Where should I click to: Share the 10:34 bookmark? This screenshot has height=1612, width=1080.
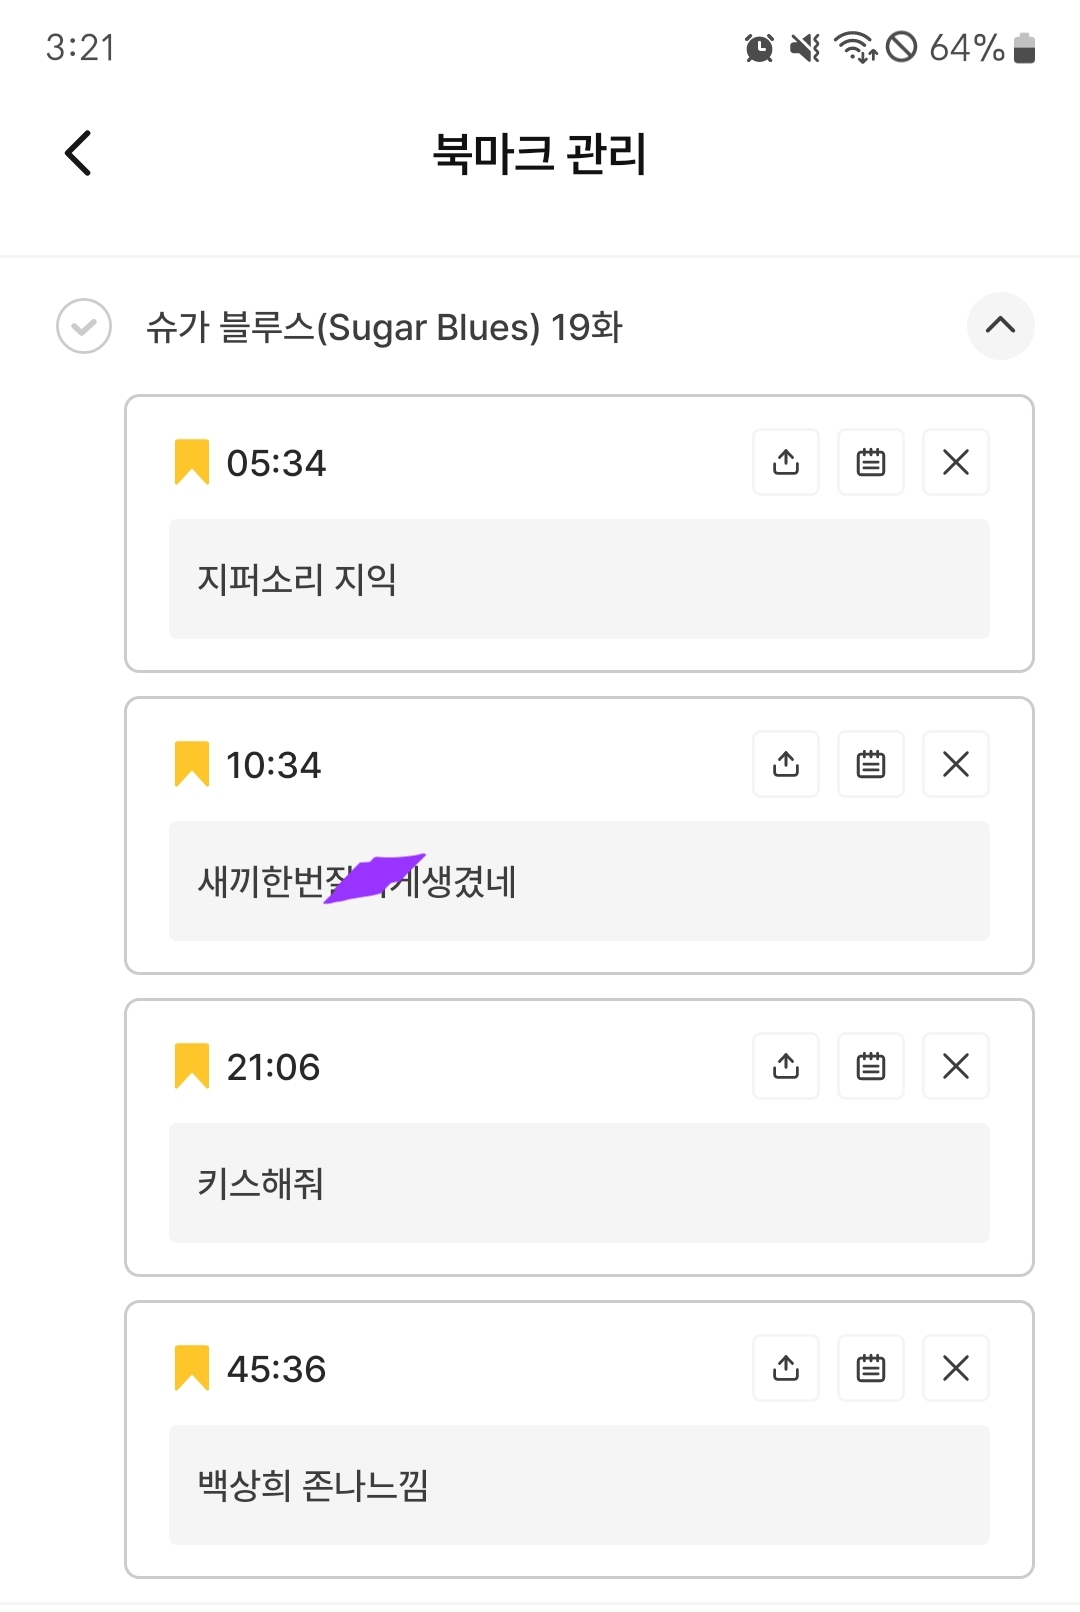click(x=786, y=764)
